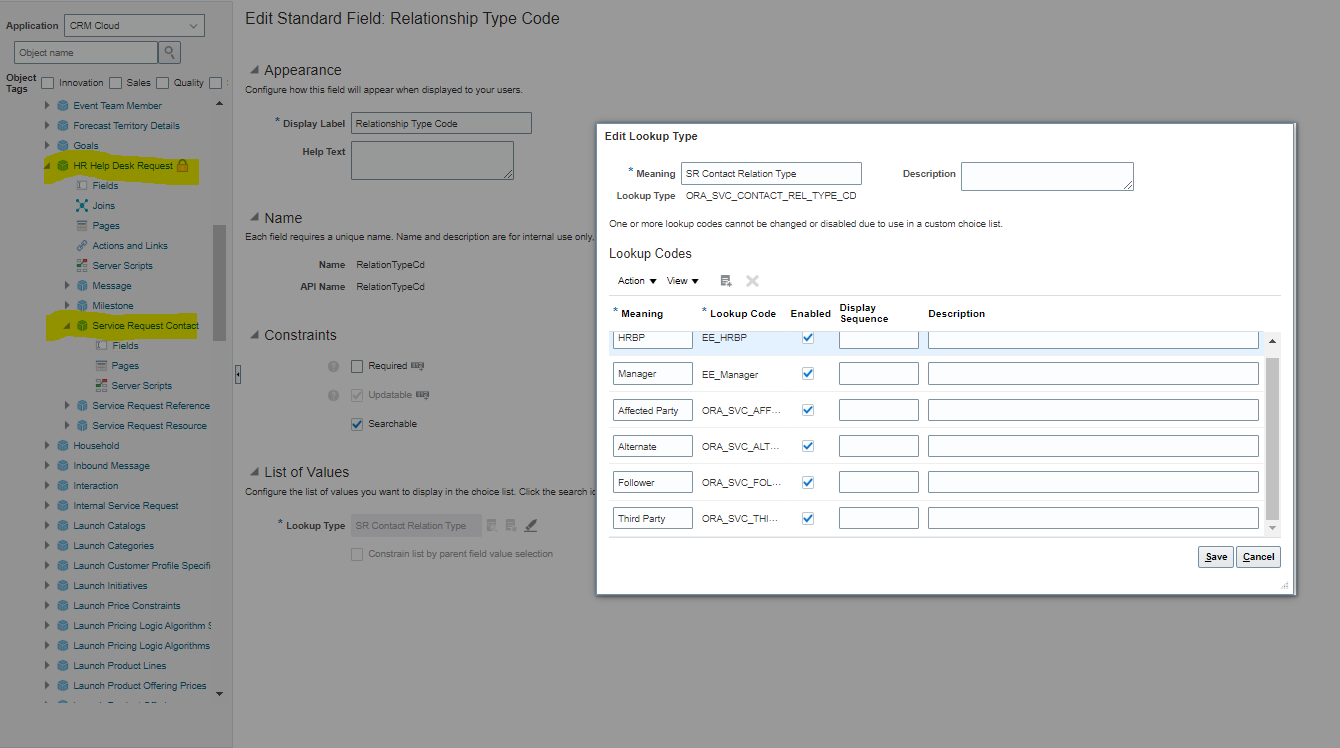Viewport: 1340px width, 748px height.
Task: Open Server Scripts under HR Help Desk Request
Action: click(x=122, y=265)
